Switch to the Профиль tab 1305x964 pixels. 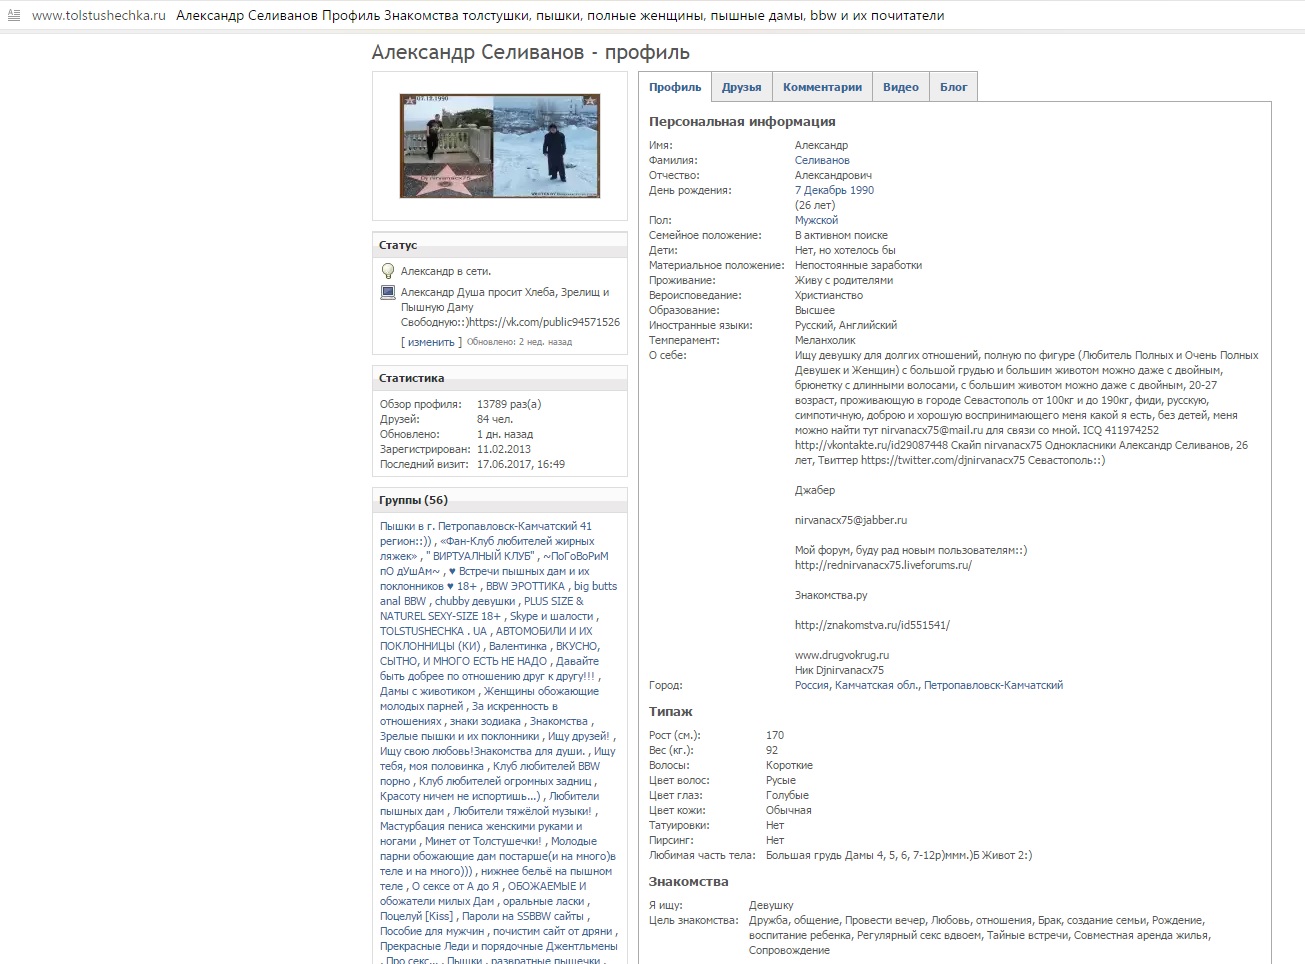click(x=675, y=87)
